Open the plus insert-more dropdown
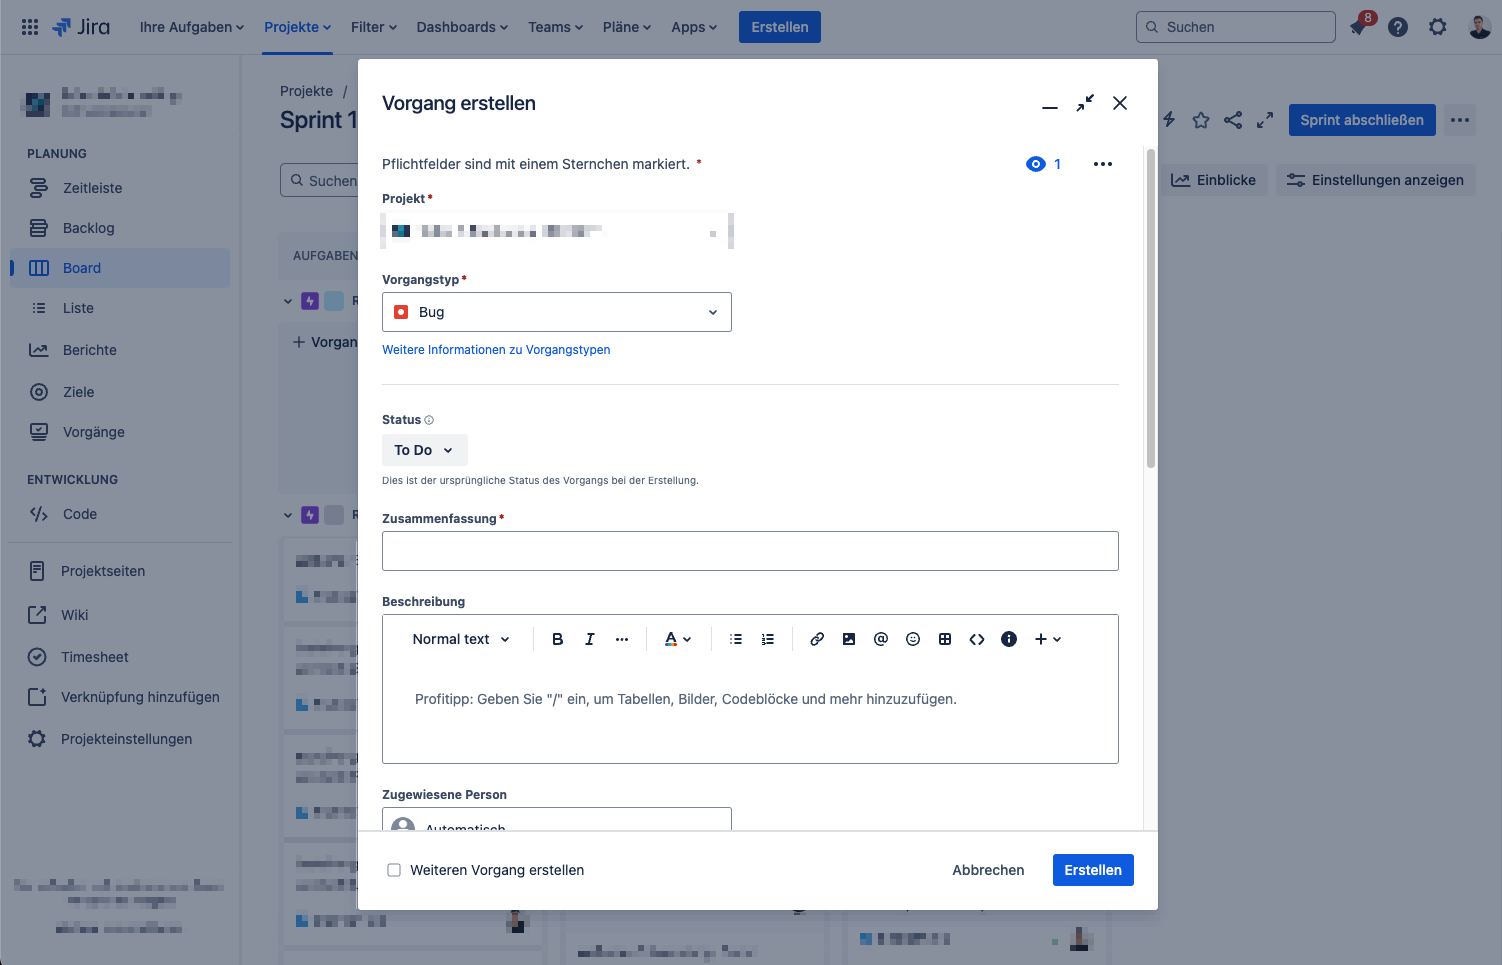1502x965 pixels. click(1048, 639)
